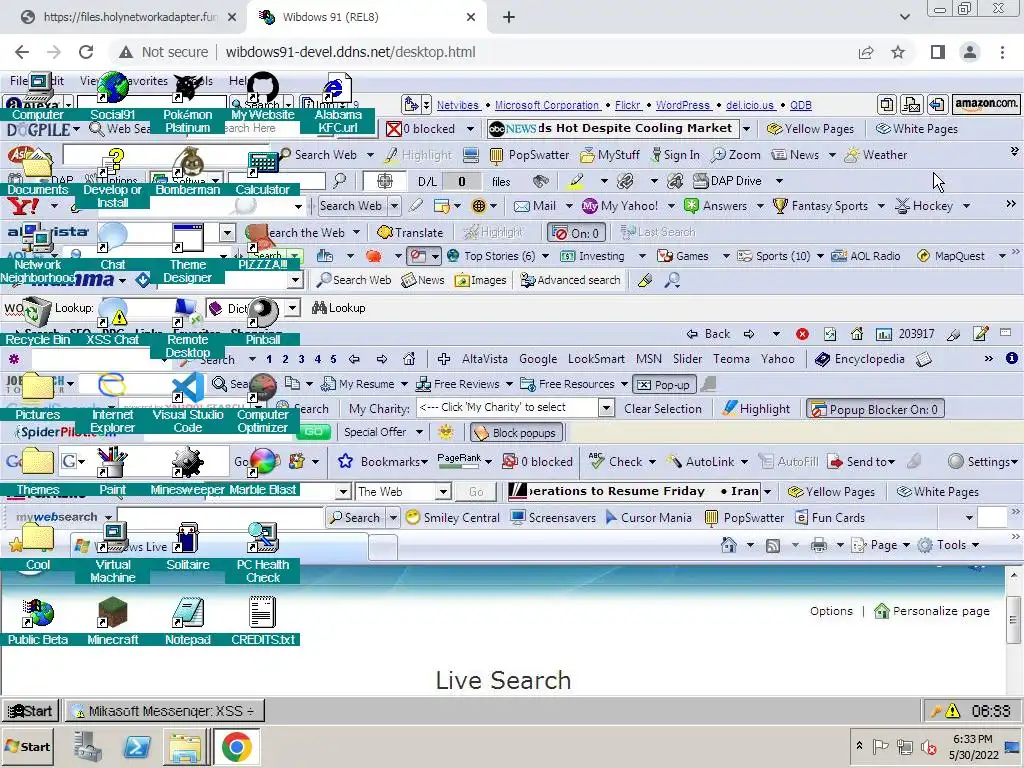Toggle the Highlight button beside Clear Selection

(756, 409)
